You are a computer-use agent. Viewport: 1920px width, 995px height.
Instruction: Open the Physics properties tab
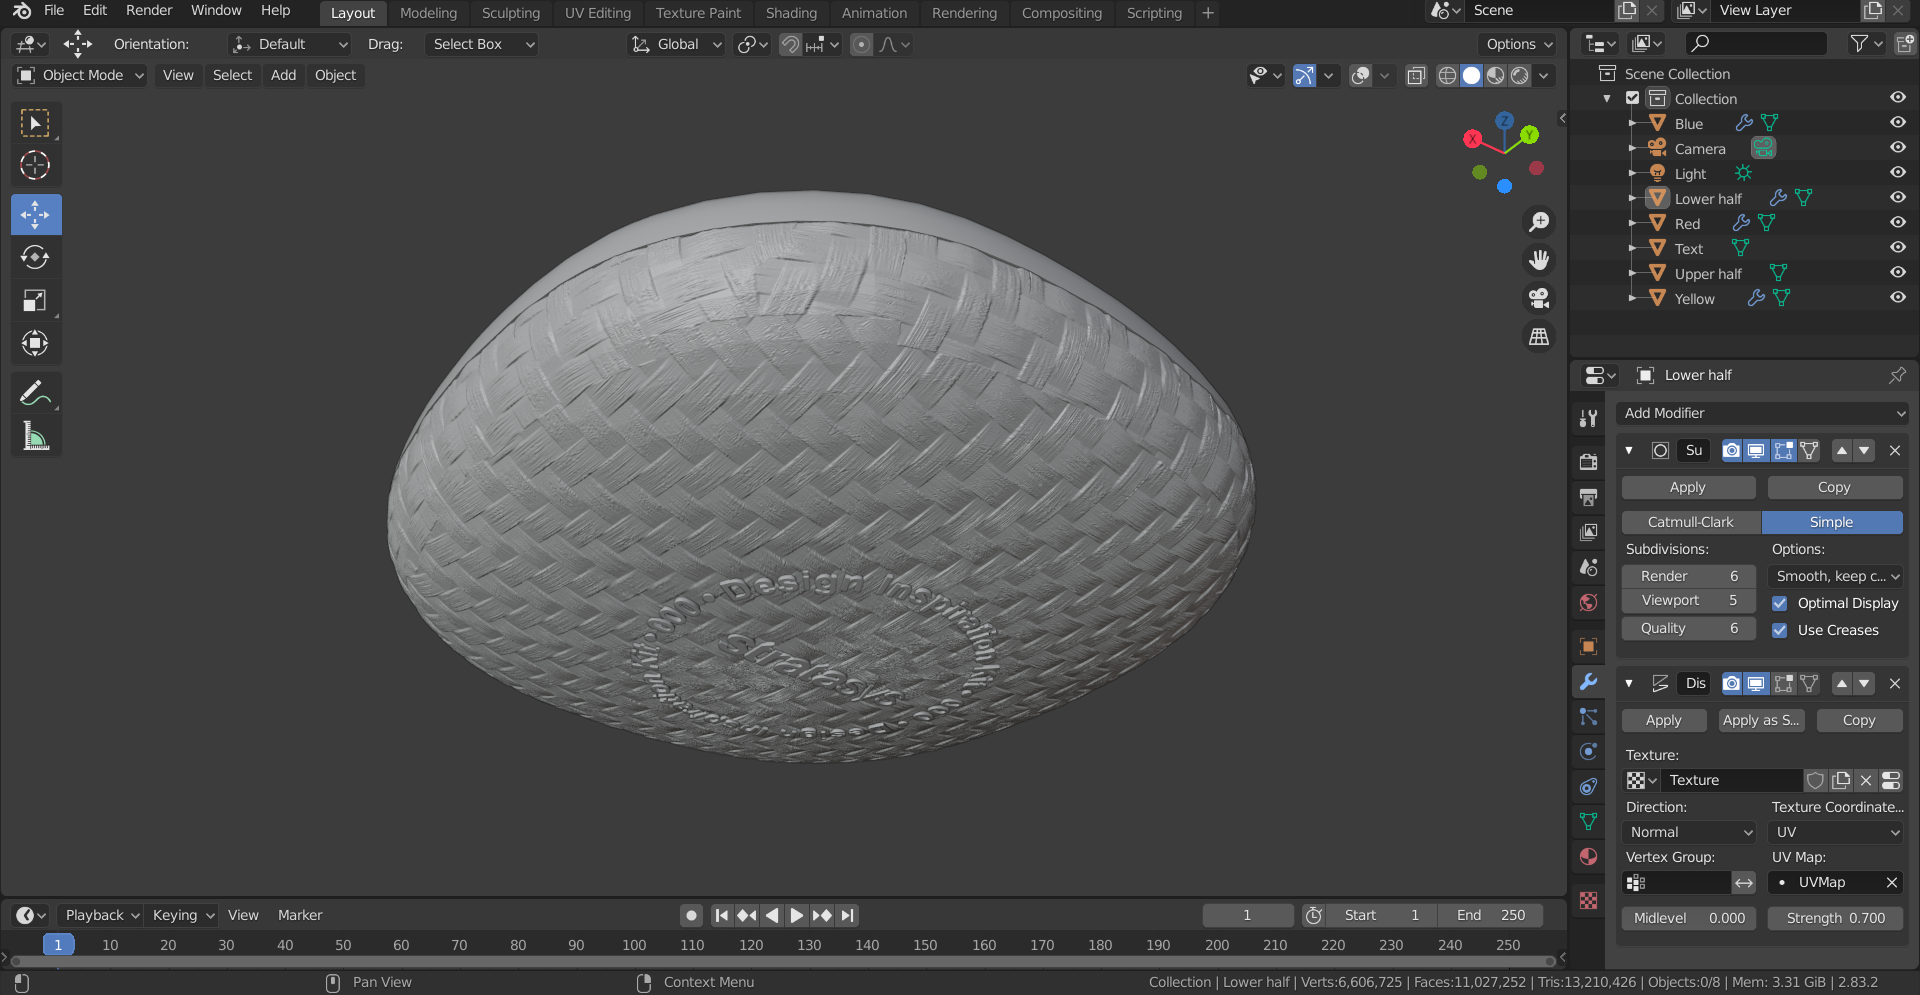(x=1588, y=752)
